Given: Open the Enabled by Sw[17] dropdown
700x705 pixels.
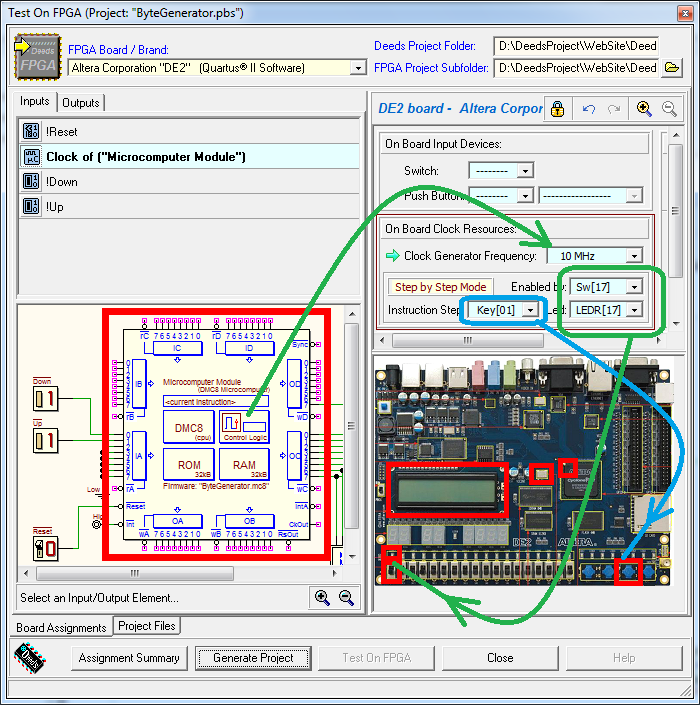Looking at the screenshot, I should click(x=634, y=287).
